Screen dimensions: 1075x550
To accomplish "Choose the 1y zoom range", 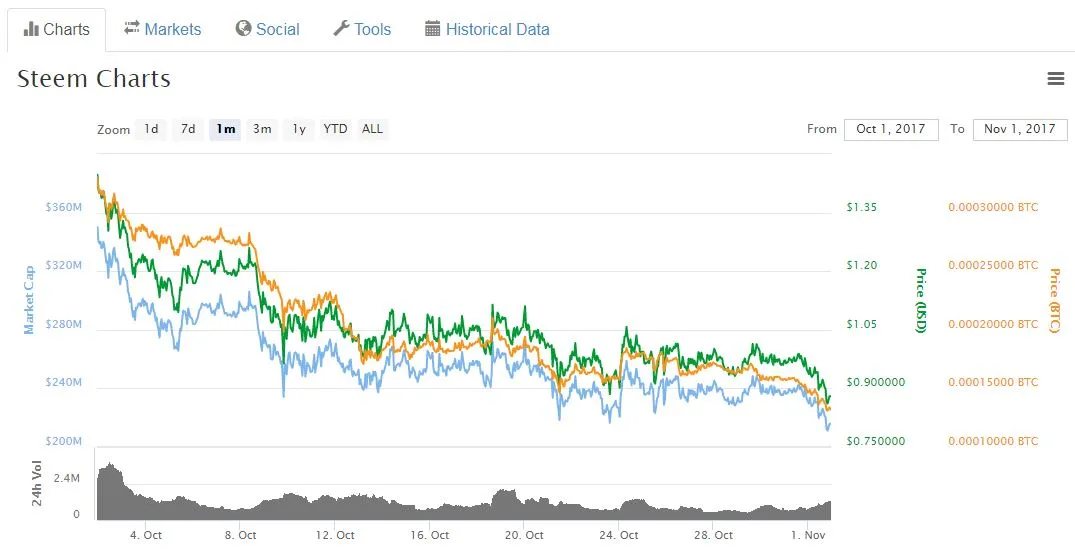I will coord(299,129).
